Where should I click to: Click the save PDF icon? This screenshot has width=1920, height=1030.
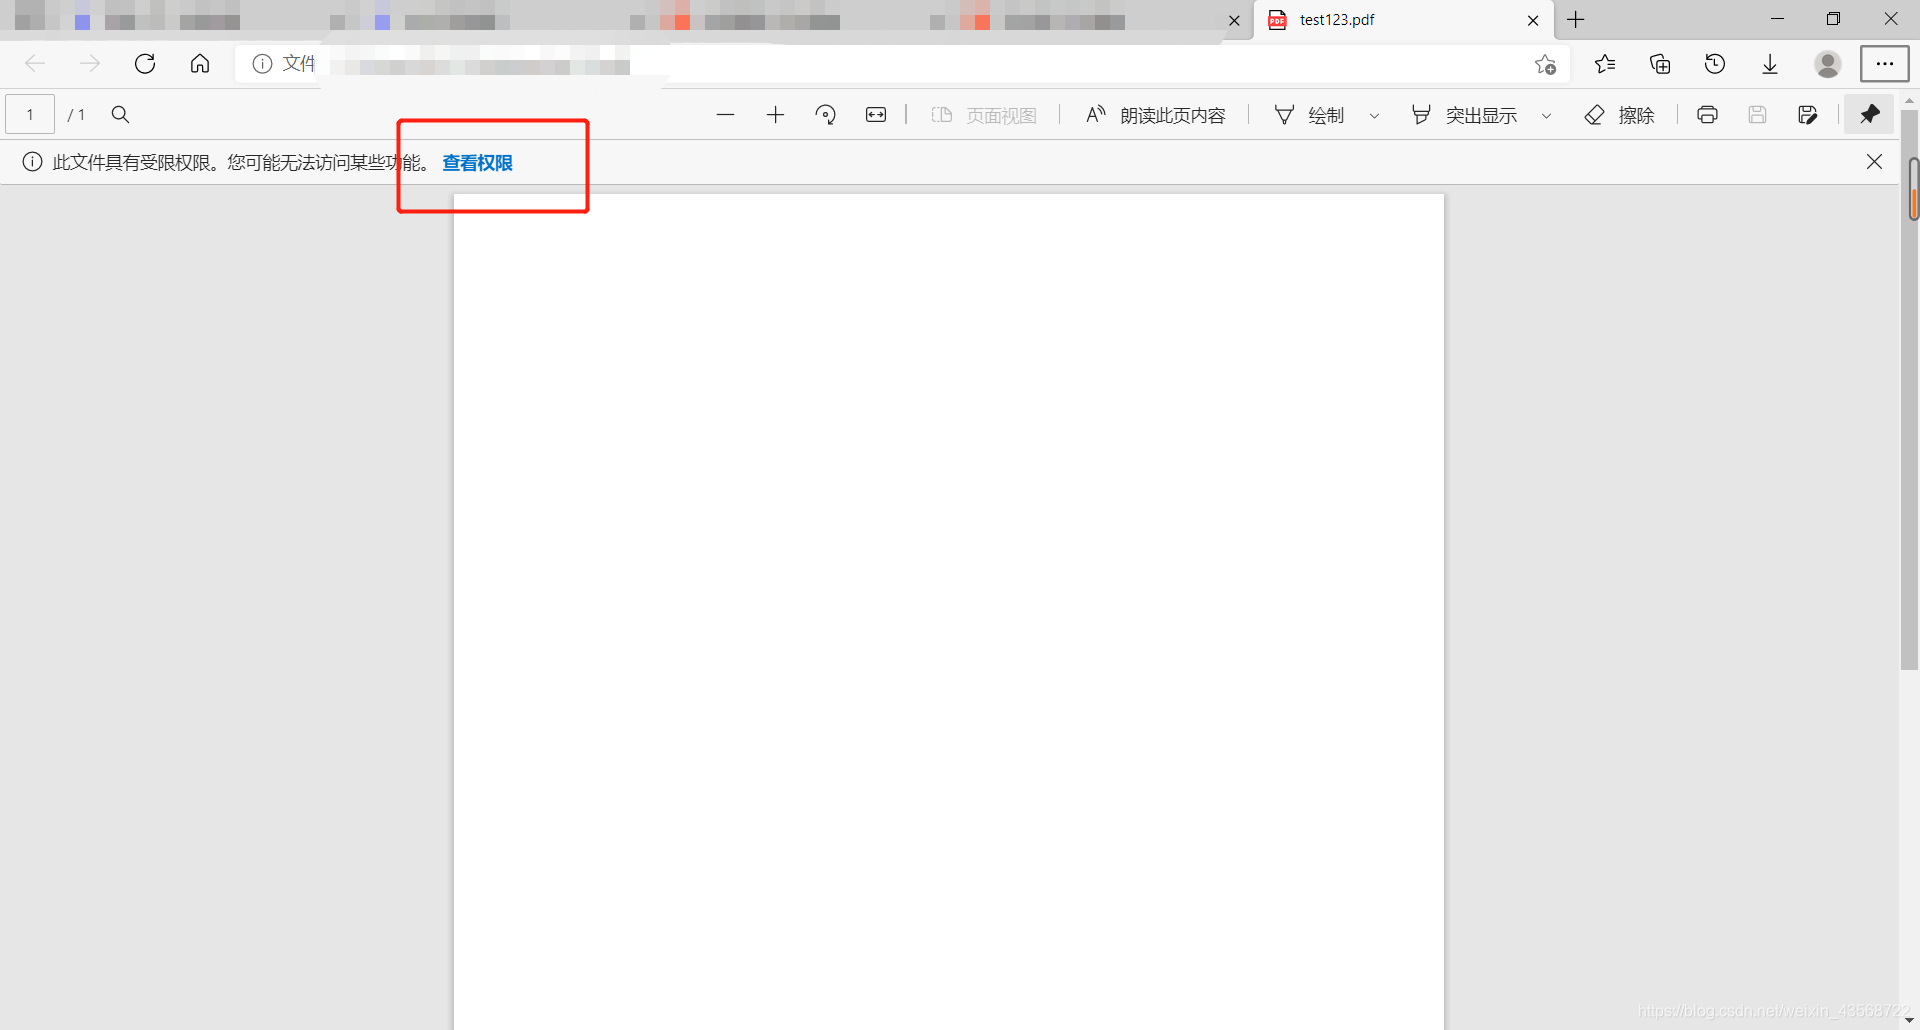point(1758,115)
